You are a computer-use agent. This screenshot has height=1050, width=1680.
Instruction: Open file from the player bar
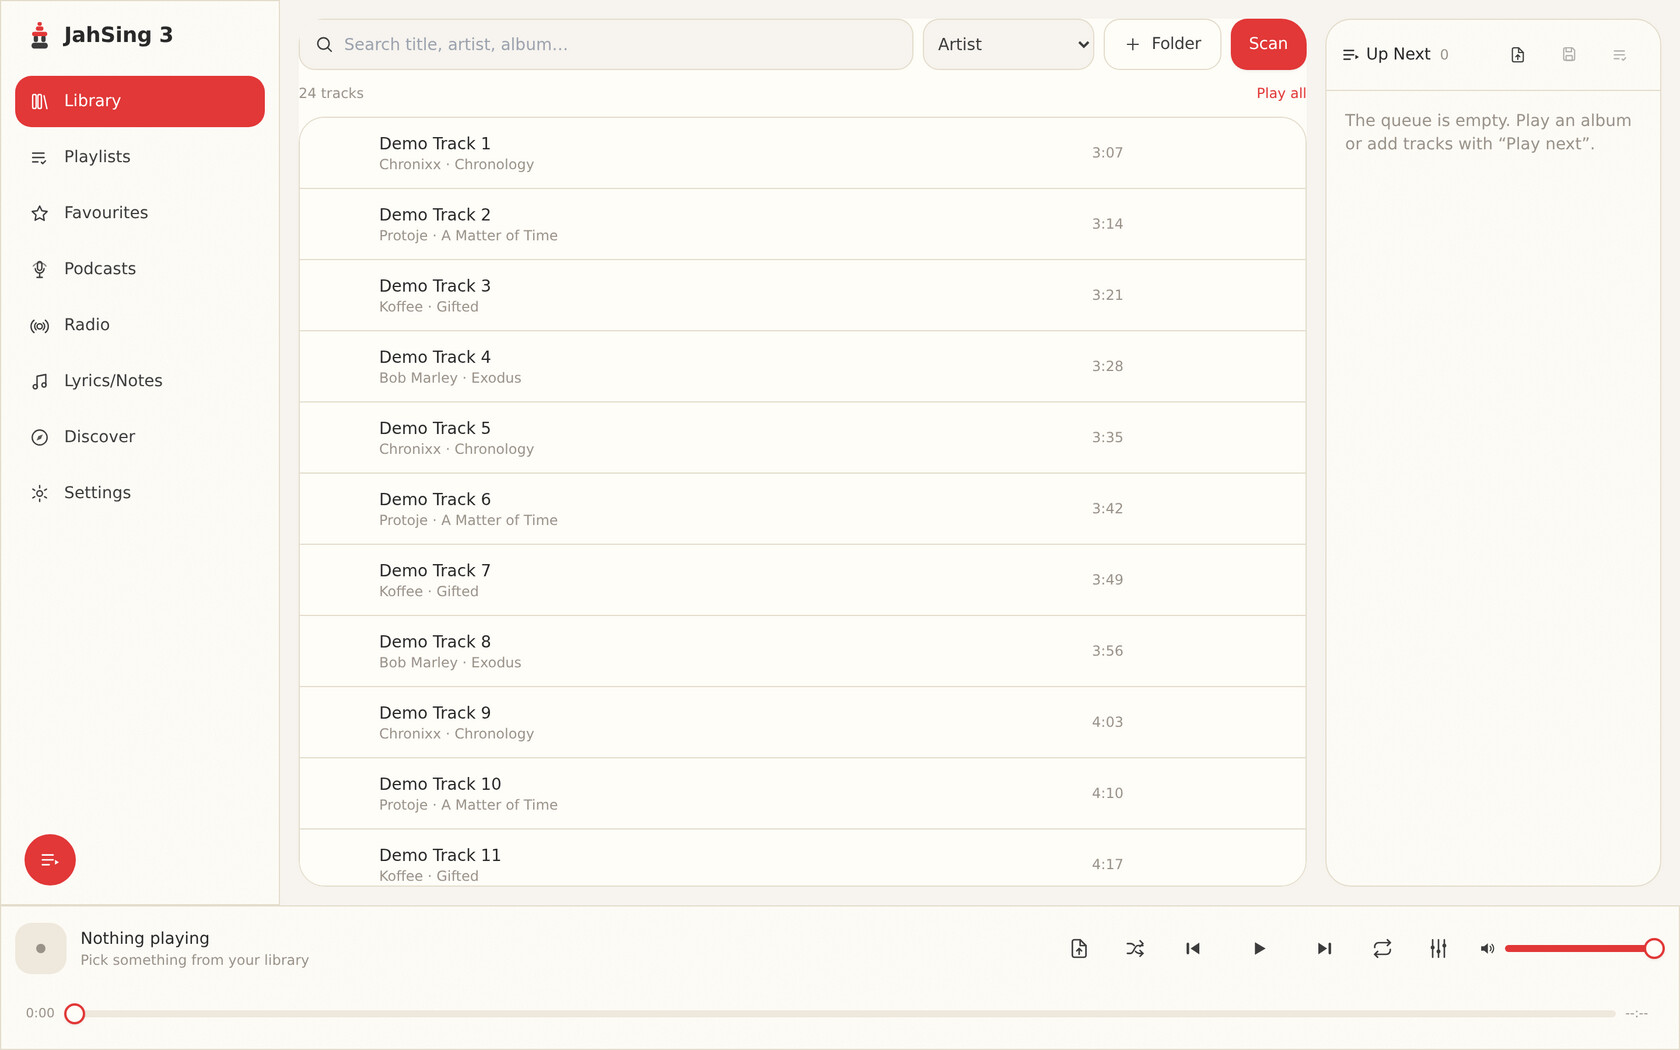point(1079,949)
